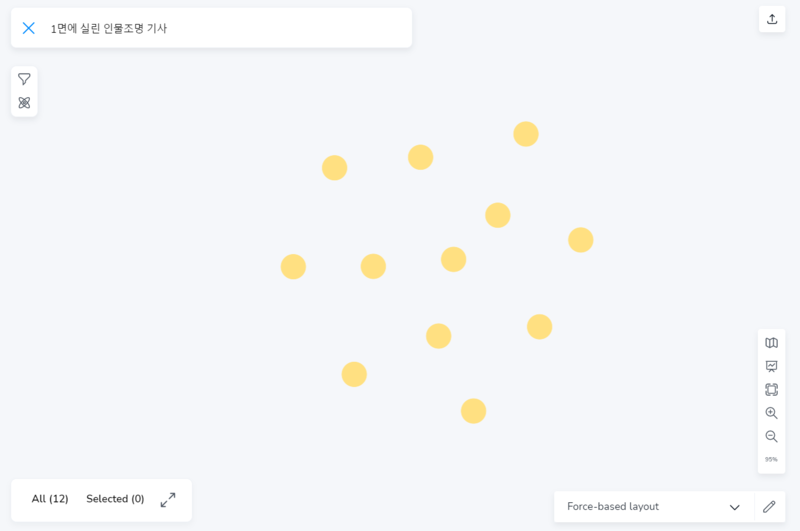Switch to the All (12) tab
The width and height of the screenshot is (800, 531).
coord(50,499)
